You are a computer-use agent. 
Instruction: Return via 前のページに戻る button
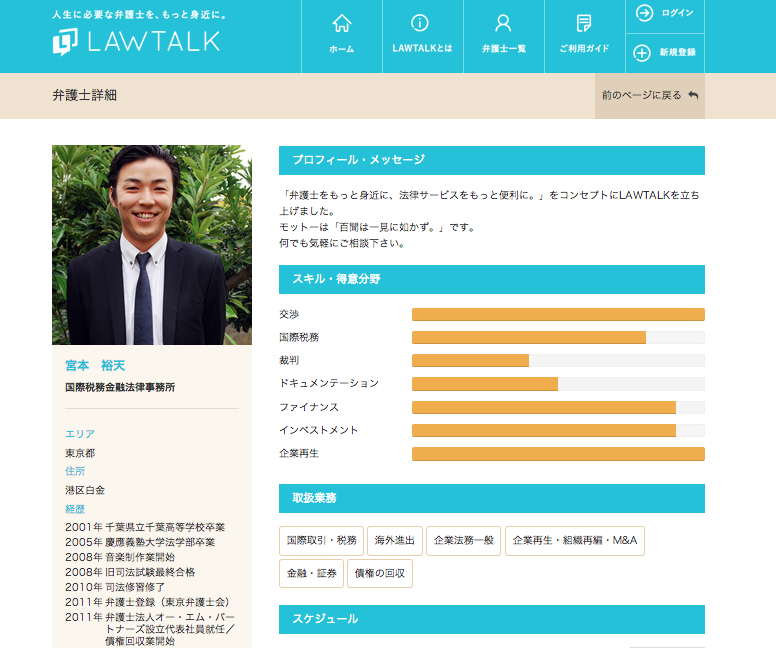coord(650,96)
